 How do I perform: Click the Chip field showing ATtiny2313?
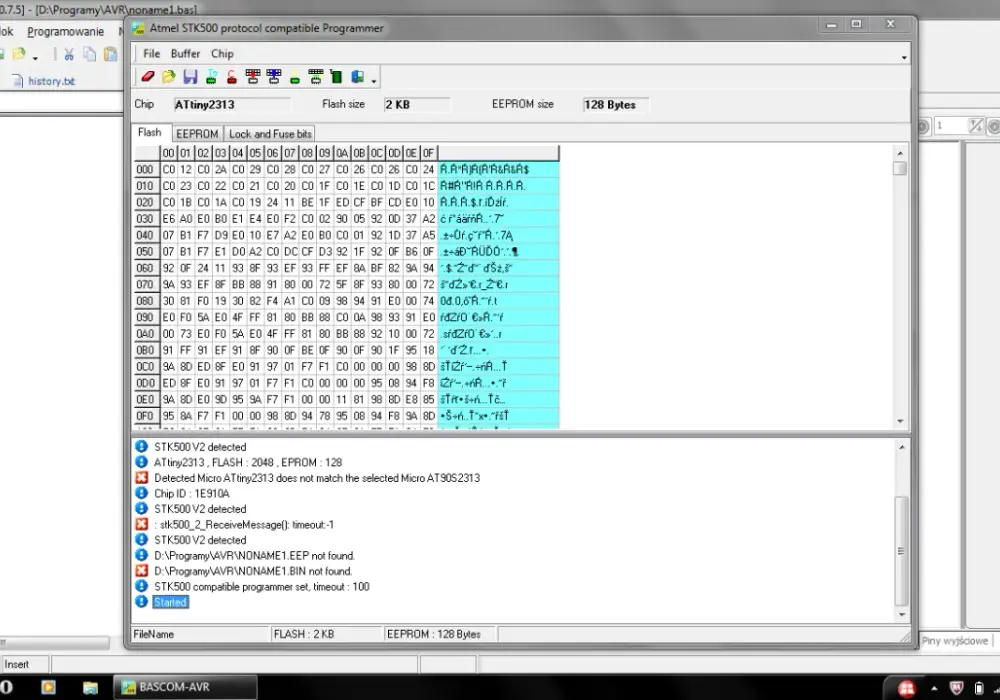(x=232, y=105)
